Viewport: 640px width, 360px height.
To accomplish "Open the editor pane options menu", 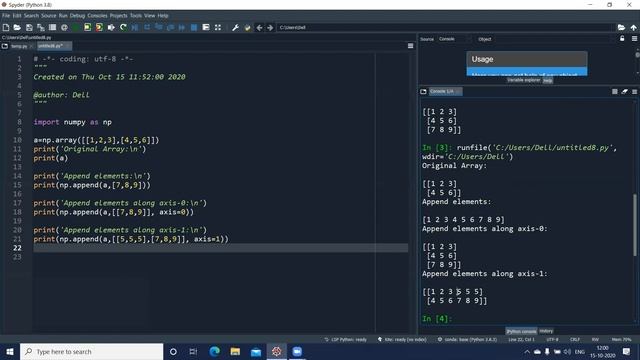I will [411, 46].
